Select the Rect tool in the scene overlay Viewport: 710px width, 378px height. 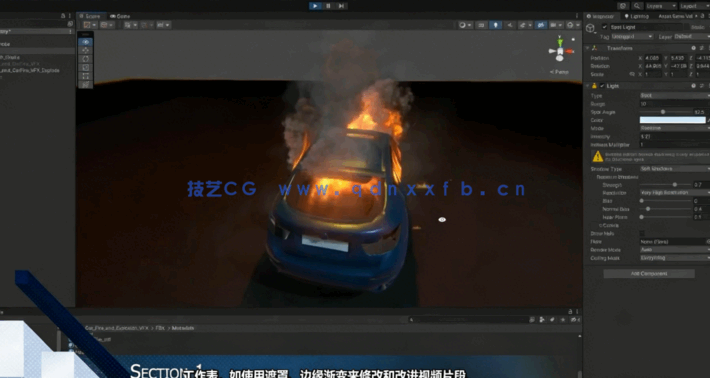(x=86, y=76)
